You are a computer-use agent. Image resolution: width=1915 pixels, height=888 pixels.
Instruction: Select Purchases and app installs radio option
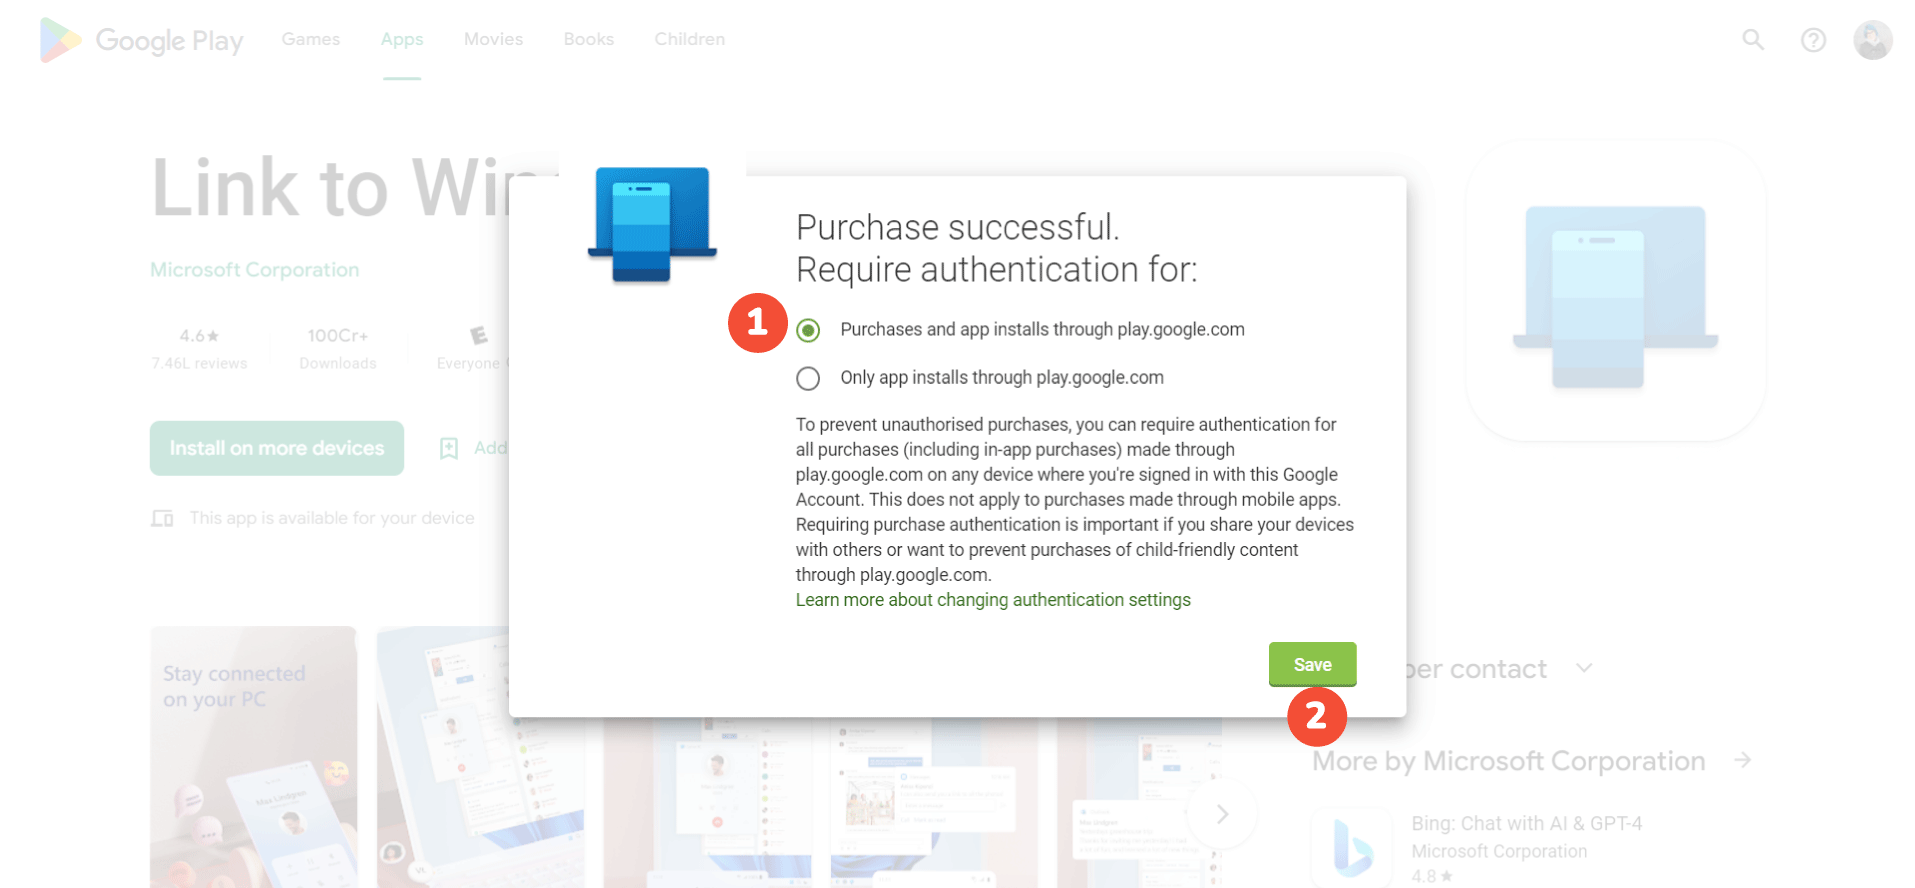tap(808, 330)
